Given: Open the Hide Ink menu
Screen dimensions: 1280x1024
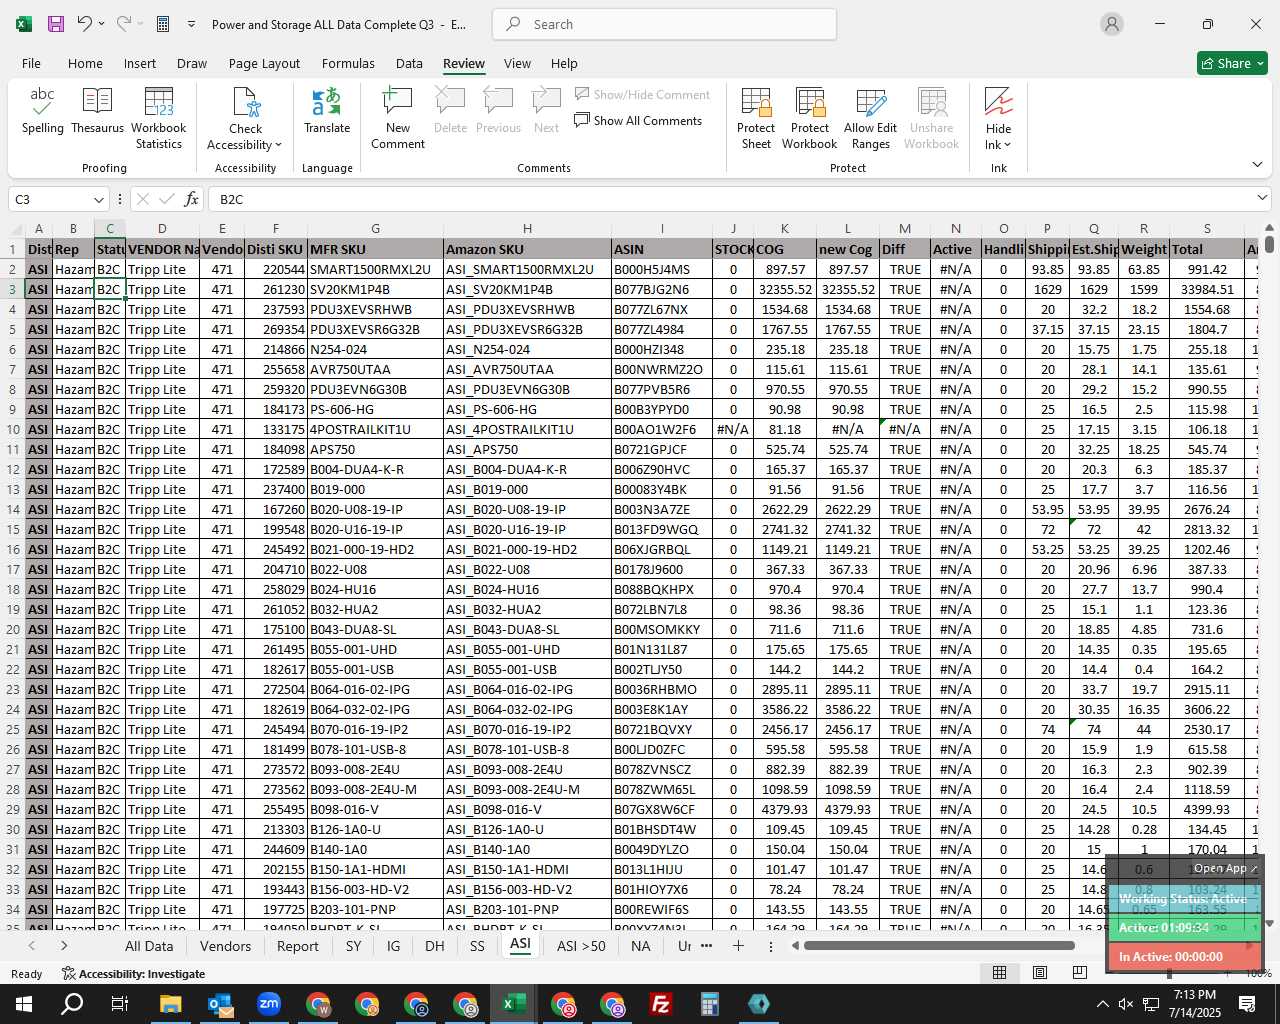Looking at the screenshot, I should click(998, 118).
